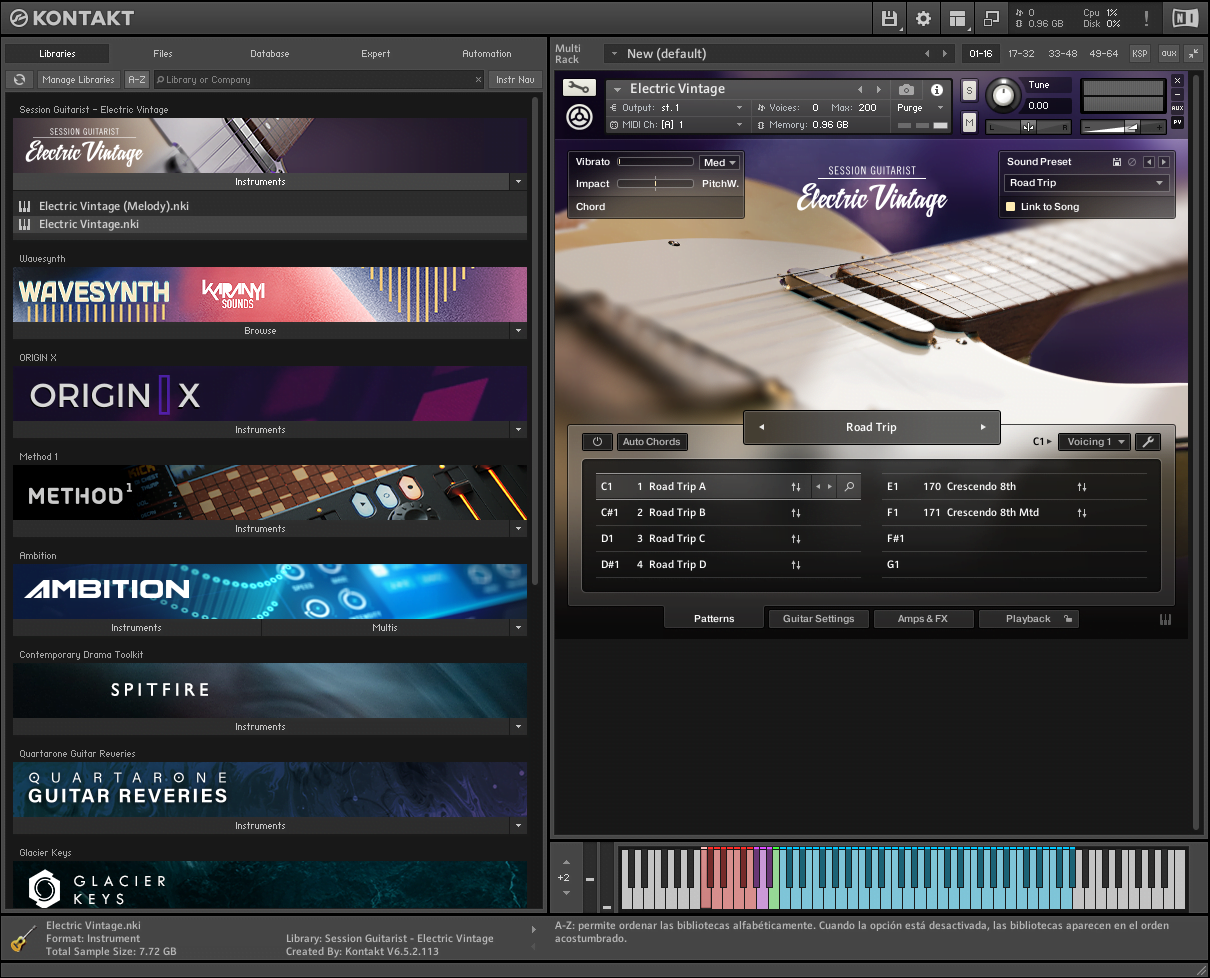This screenshot has height=978, width=1210.
Task: Mute the Electric Vintage instrument
Action: click(x=969, y=122)
